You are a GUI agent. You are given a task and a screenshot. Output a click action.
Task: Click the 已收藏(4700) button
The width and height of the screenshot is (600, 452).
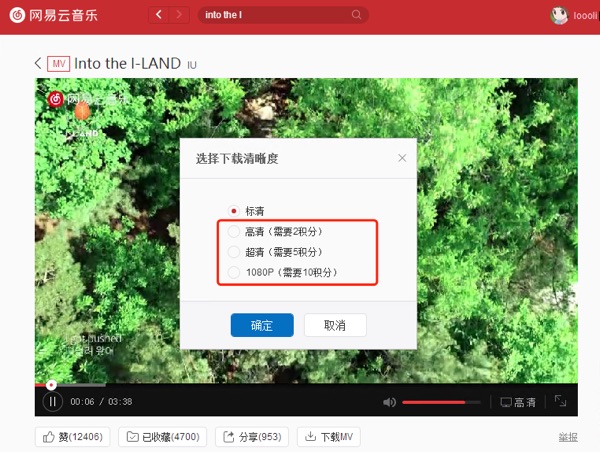(x=163, y=437)
